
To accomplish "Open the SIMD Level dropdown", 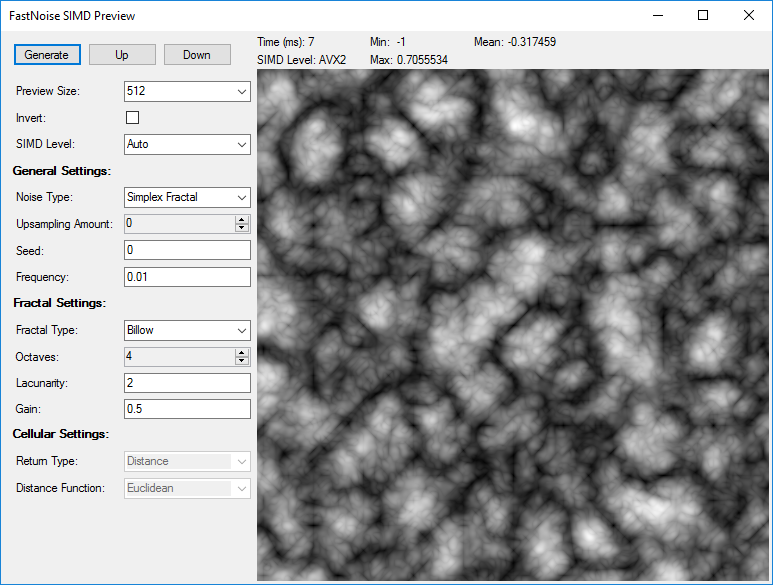I will point(187,144).
